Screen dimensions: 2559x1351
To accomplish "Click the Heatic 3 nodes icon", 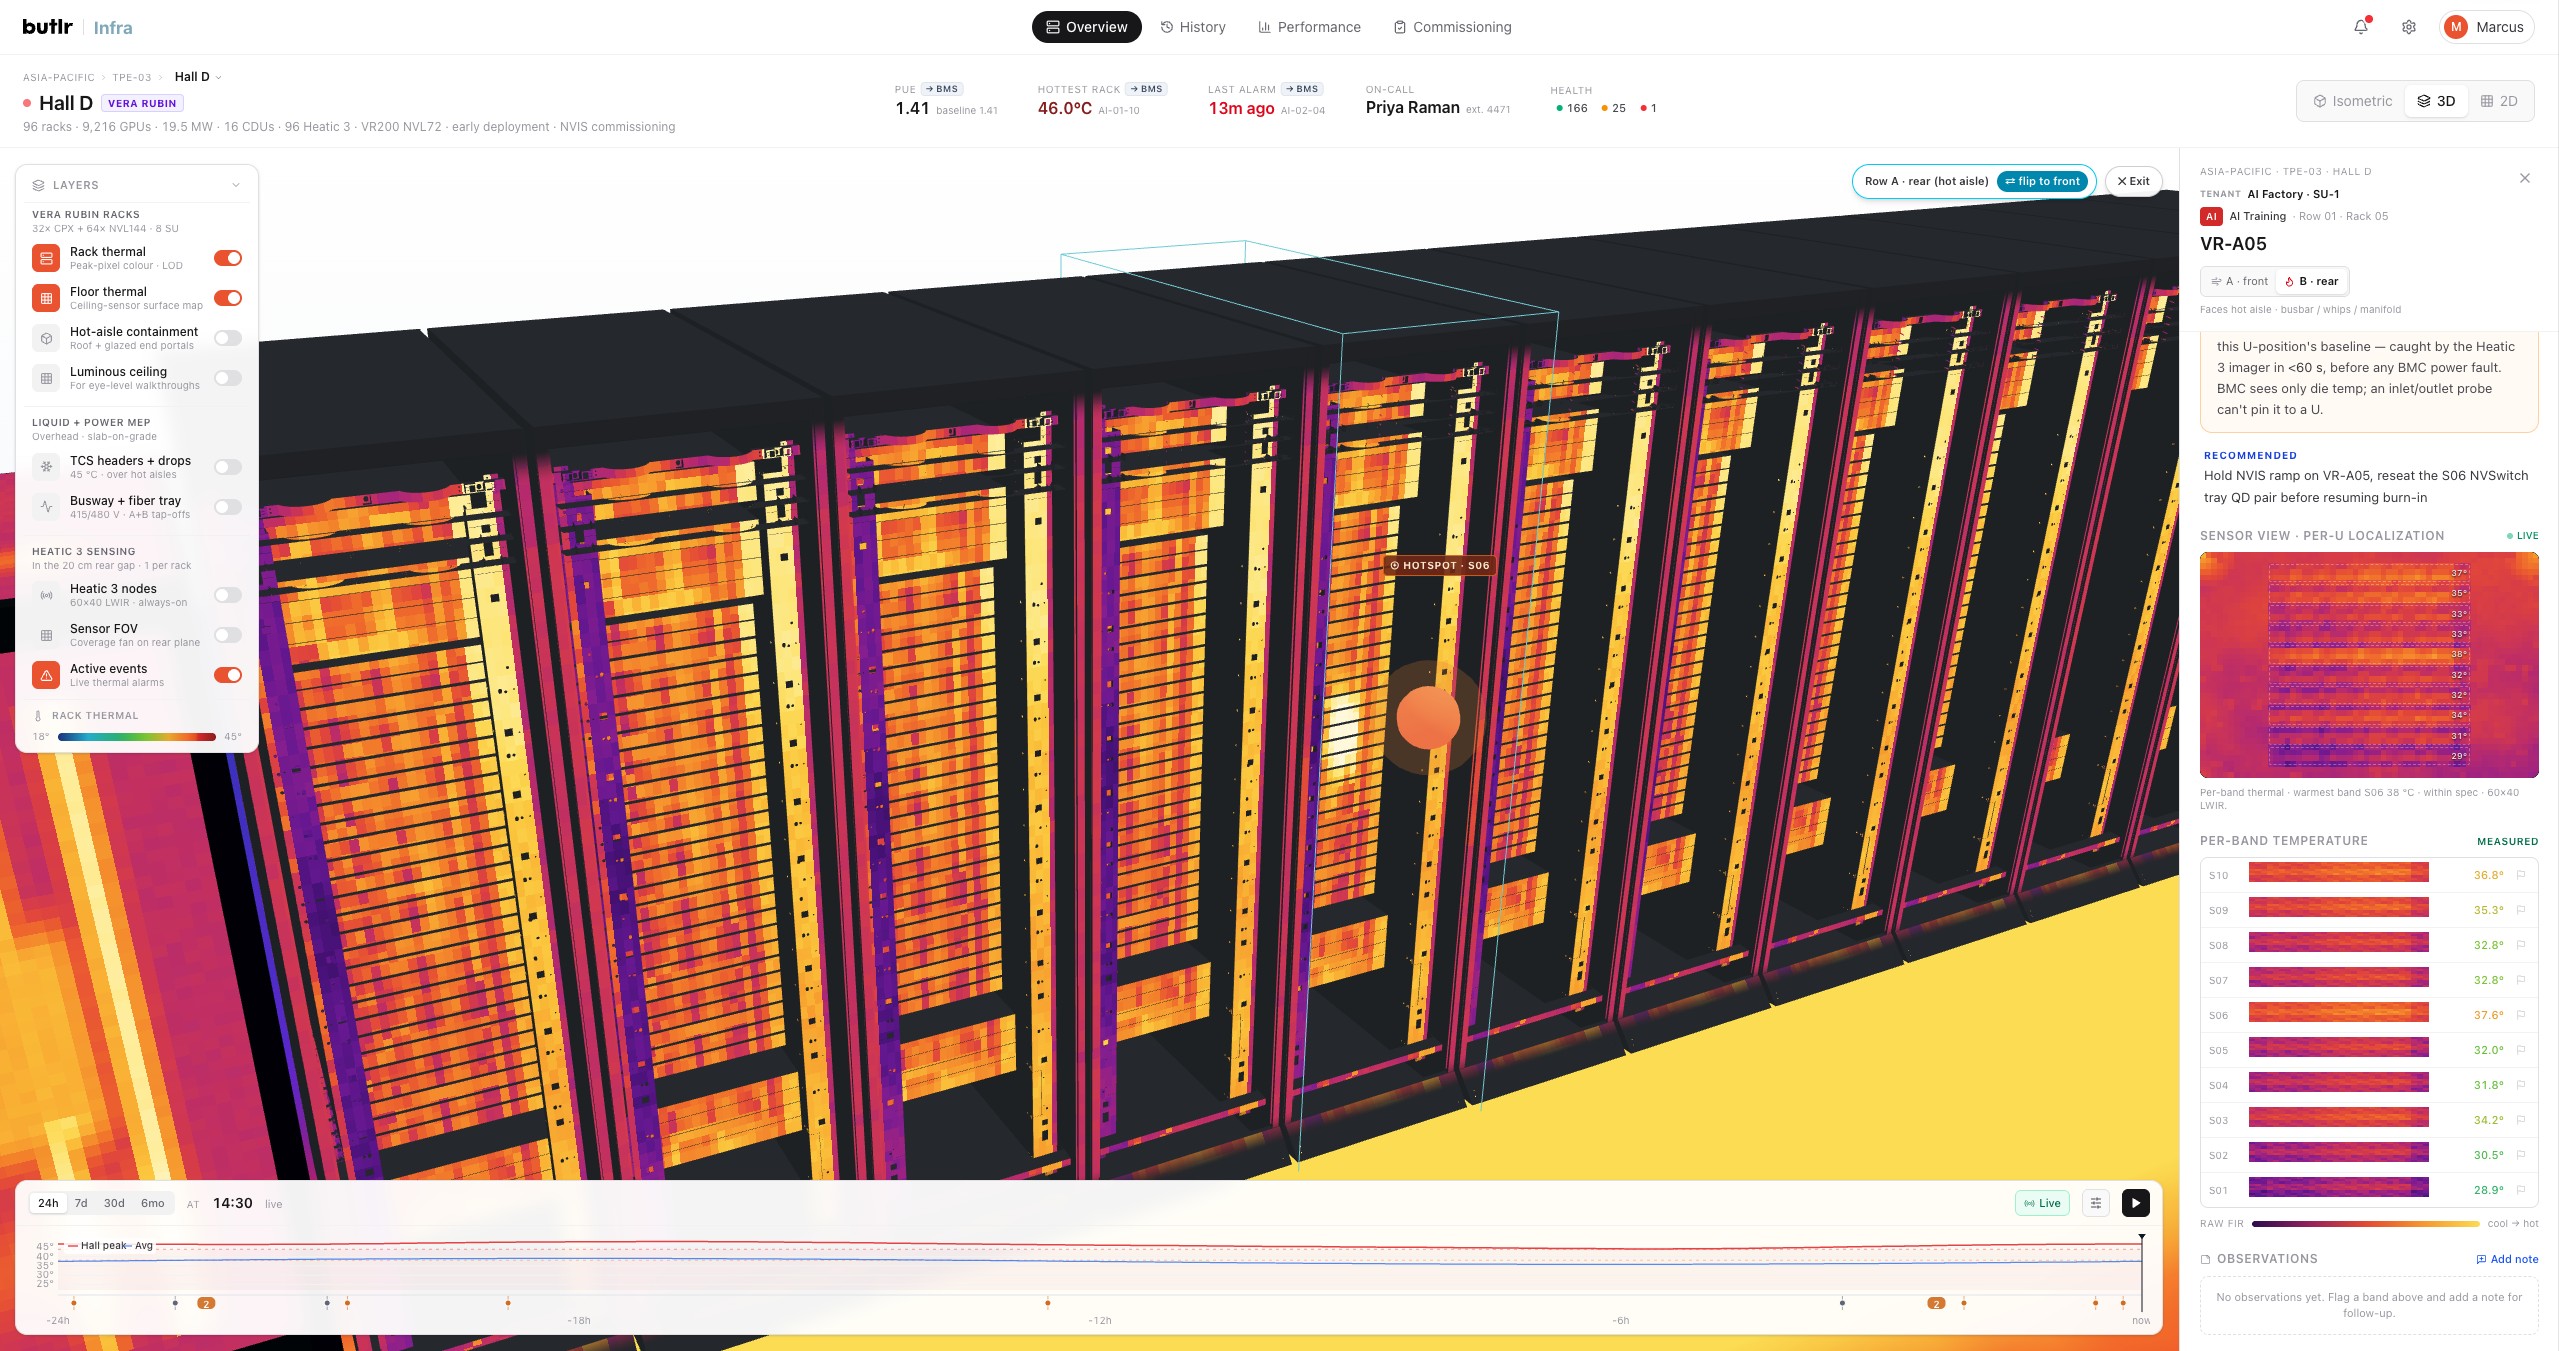I will pyautogui.click(x=46, y=595).
